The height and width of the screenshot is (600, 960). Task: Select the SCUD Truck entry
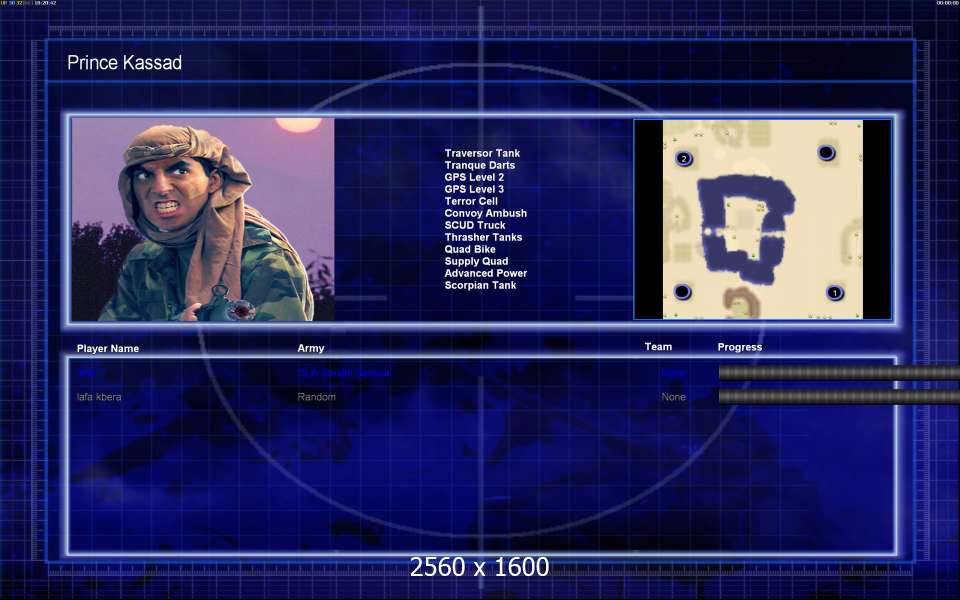pyautogui.click(x=475, y=225)
